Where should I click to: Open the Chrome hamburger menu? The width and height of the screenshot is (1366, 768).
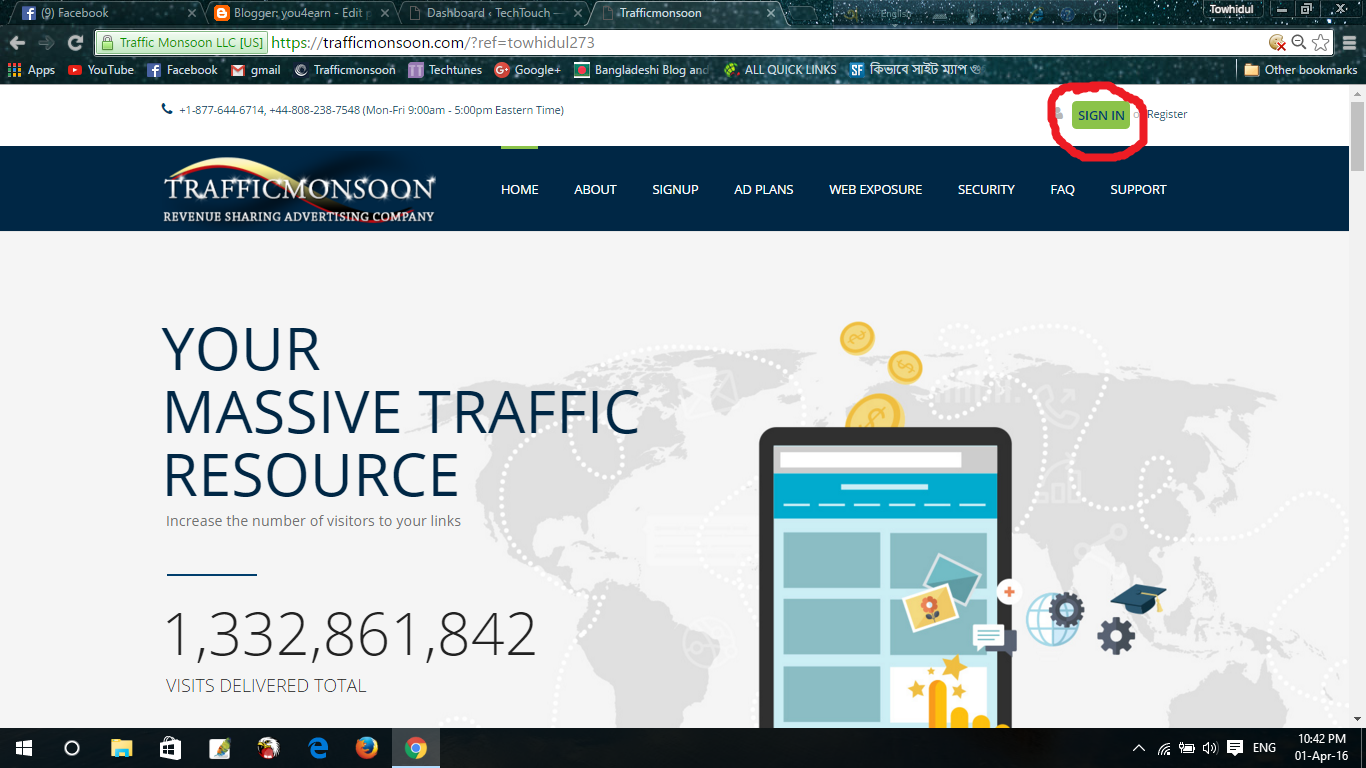tap(1349, 43)
